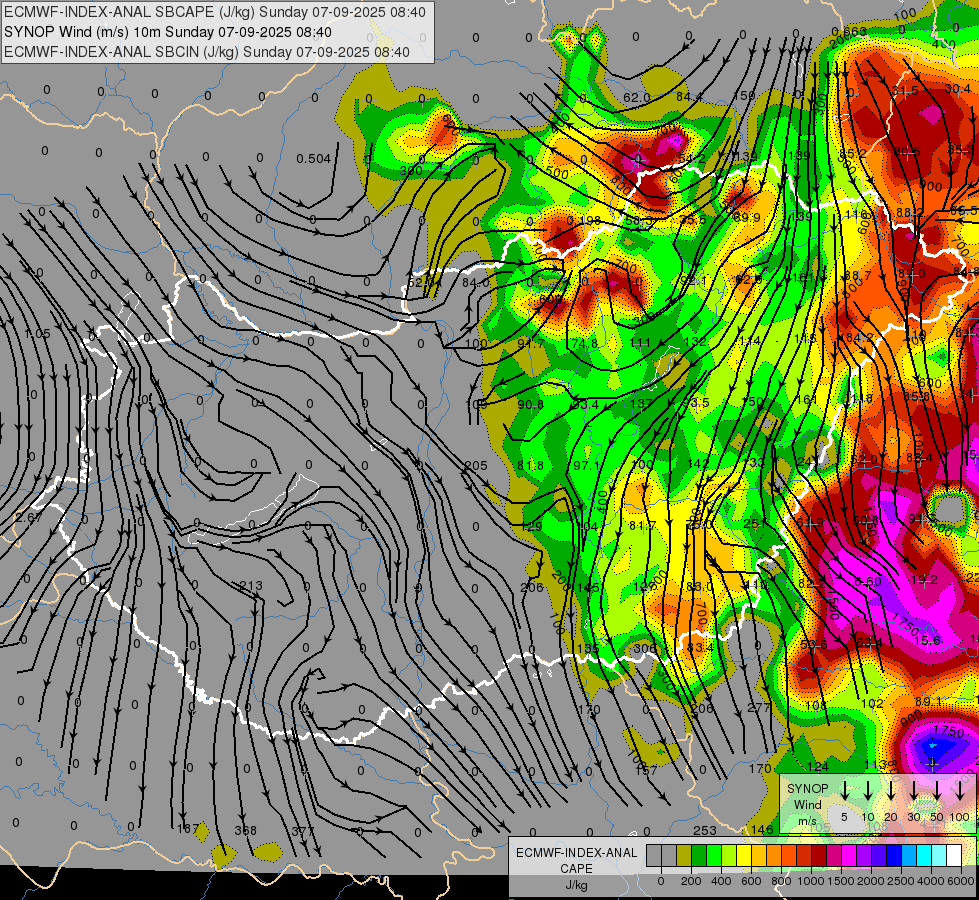979x900 pixels.
Task: Click the m/s unit label in wind legend
Action: (x=807, y=821)
